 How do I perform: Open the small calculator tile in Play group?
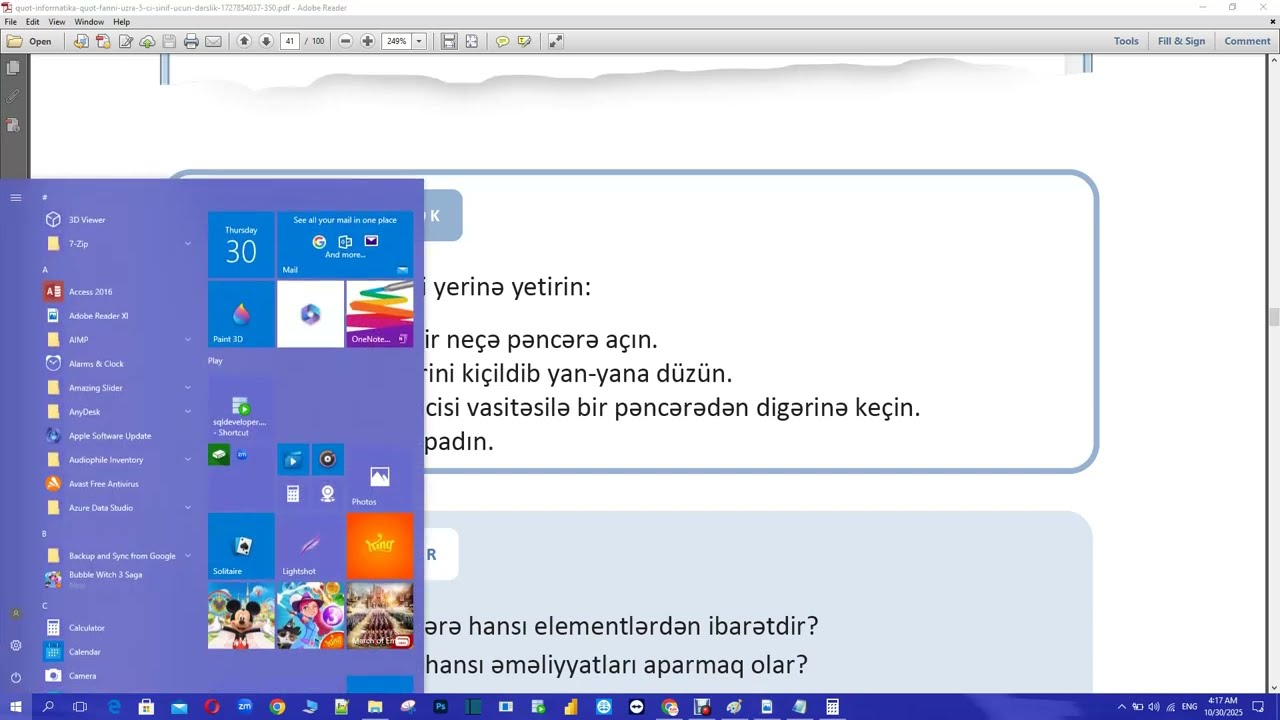[293, 494]
